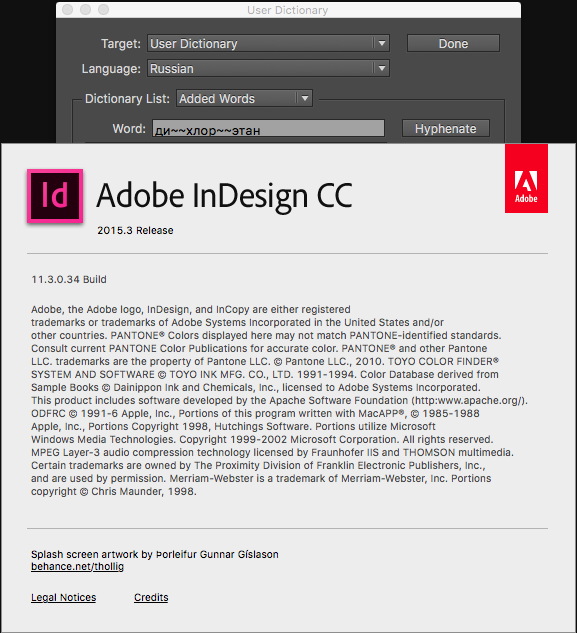Click the Done button
577x633 pixels.
[x=453, y=44]
